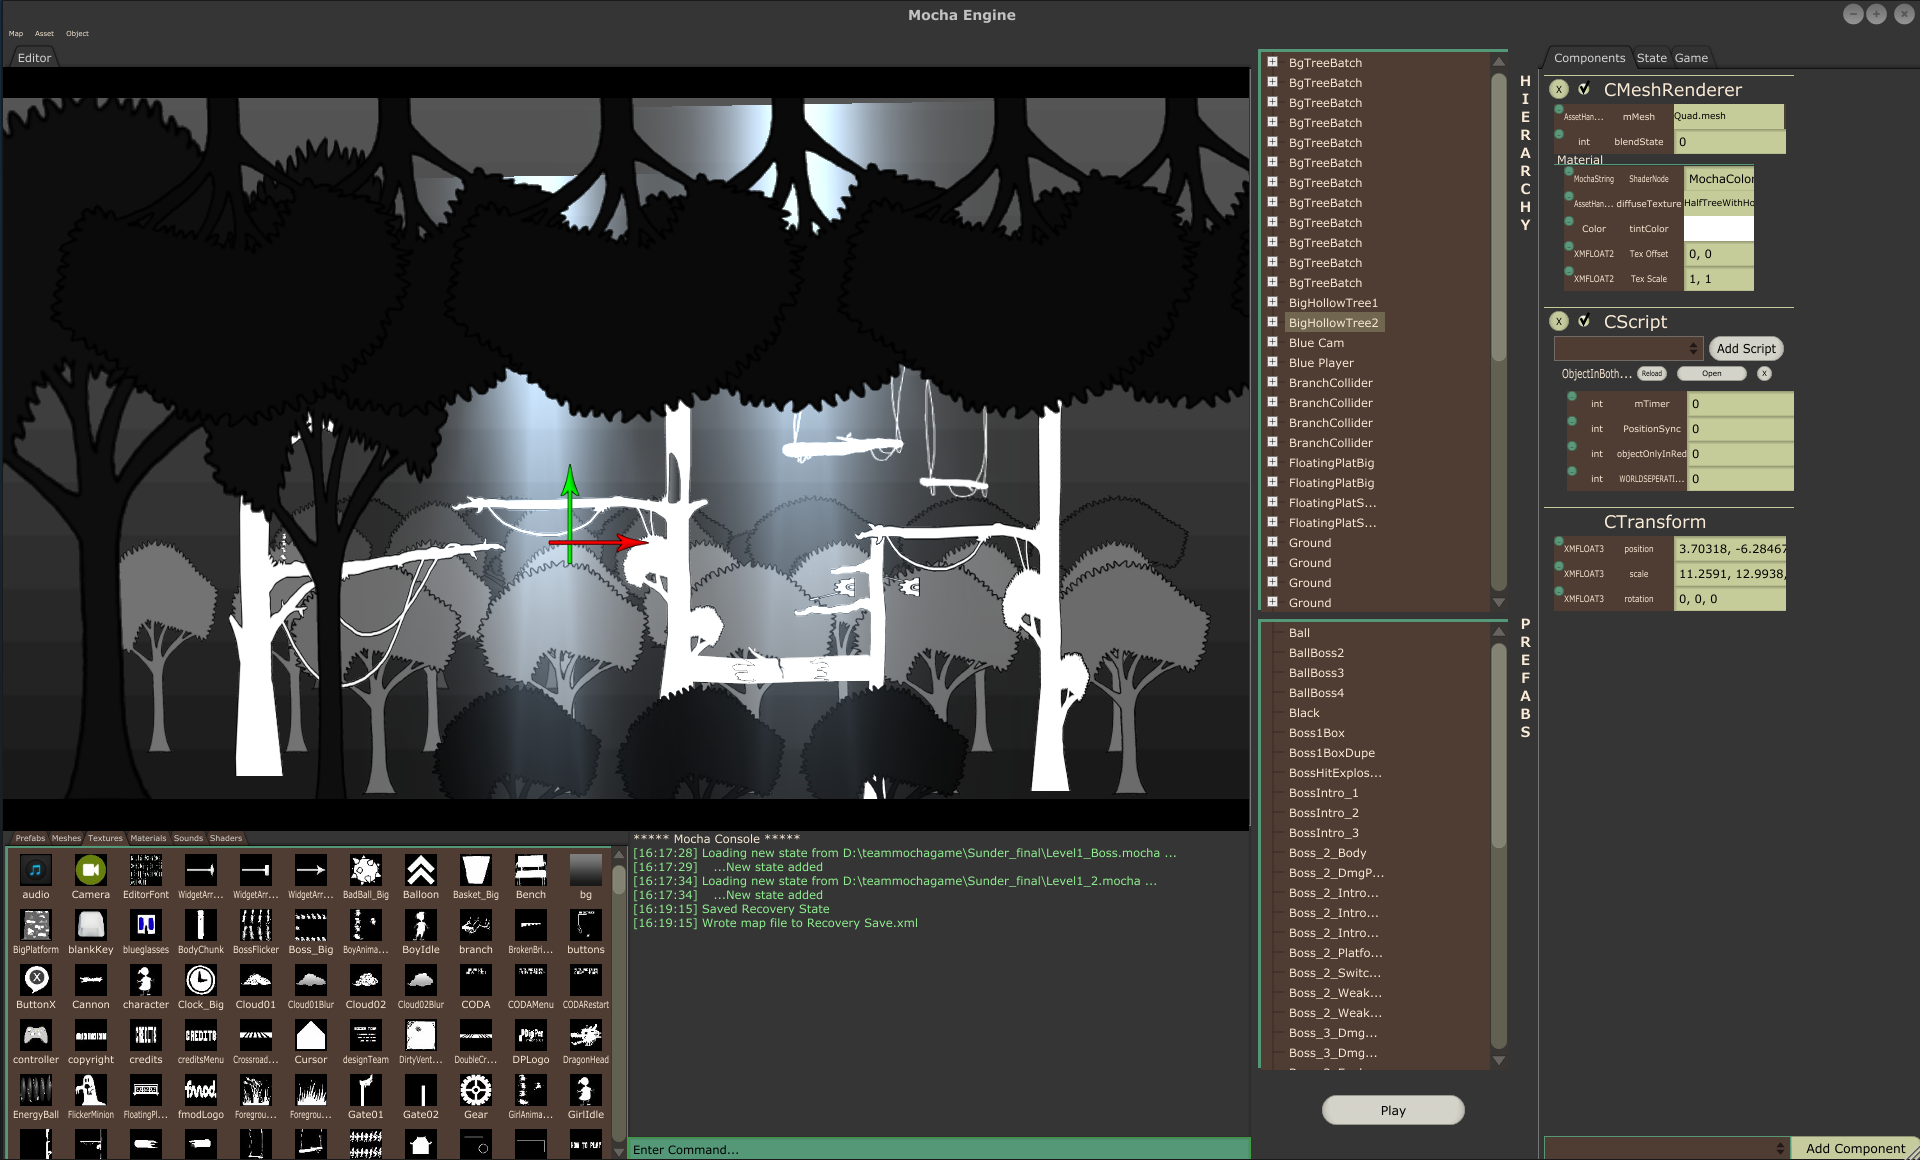
Task: Click the Add Component button
Action: 1855,1148
